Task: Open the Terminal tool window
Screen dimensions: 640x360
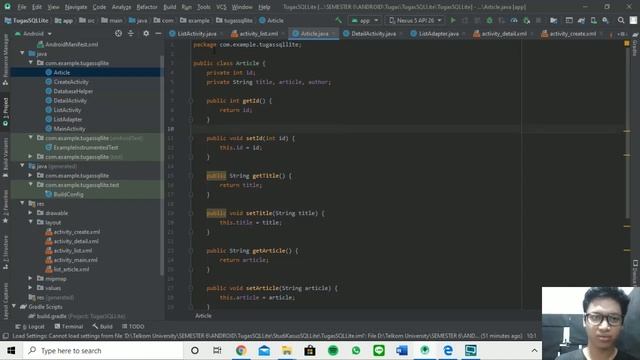Action: 69,327
